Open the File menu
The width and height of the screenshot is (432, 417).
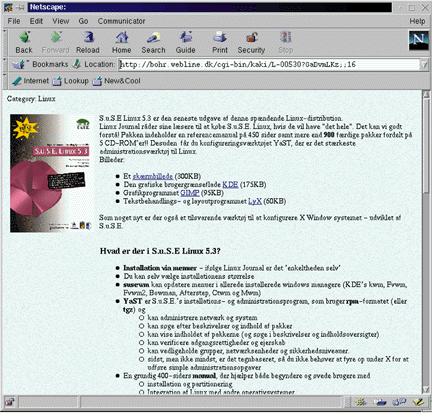pyautogui.click(x=14, y=21)
